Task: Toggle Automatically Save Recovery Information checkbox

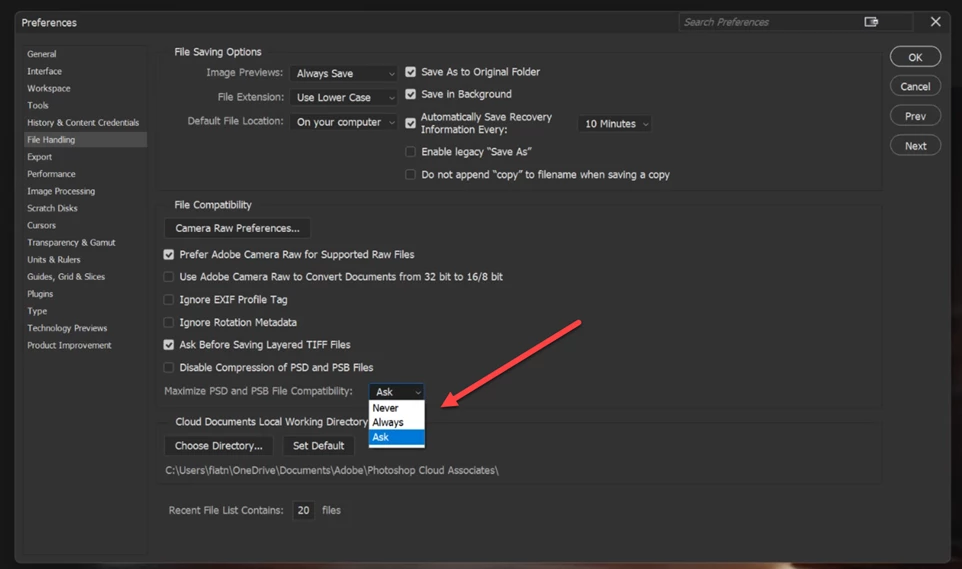Action: tap(410, 123)
